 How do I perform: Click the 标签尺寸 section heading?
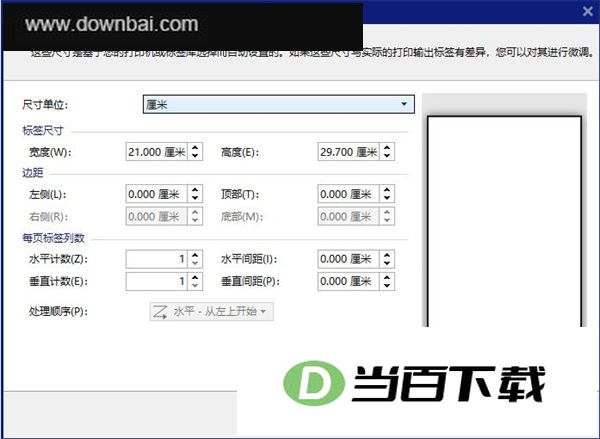point(42,131)
